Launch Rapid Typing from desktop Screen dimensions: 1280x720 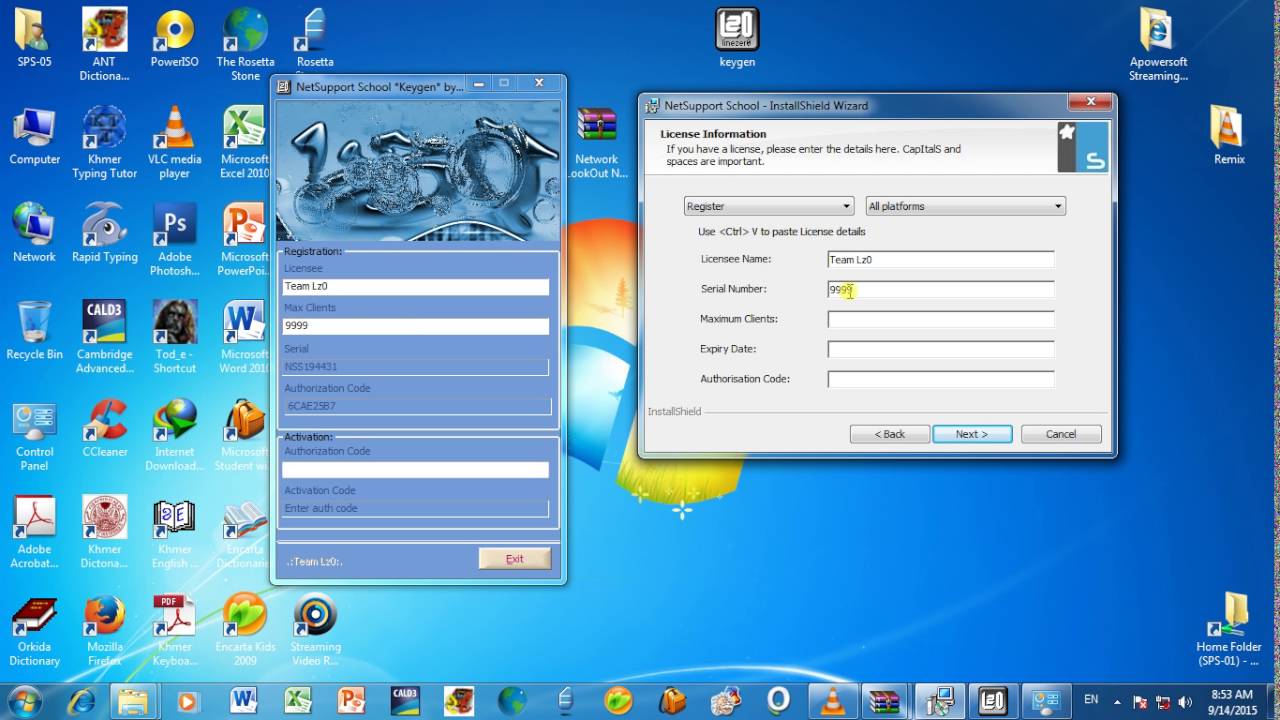[x=104, y=233]
